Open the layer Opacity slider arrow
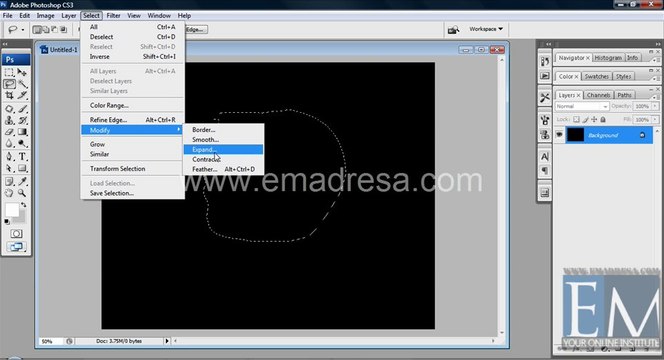 pyautogui.click(x=655, y=106)
